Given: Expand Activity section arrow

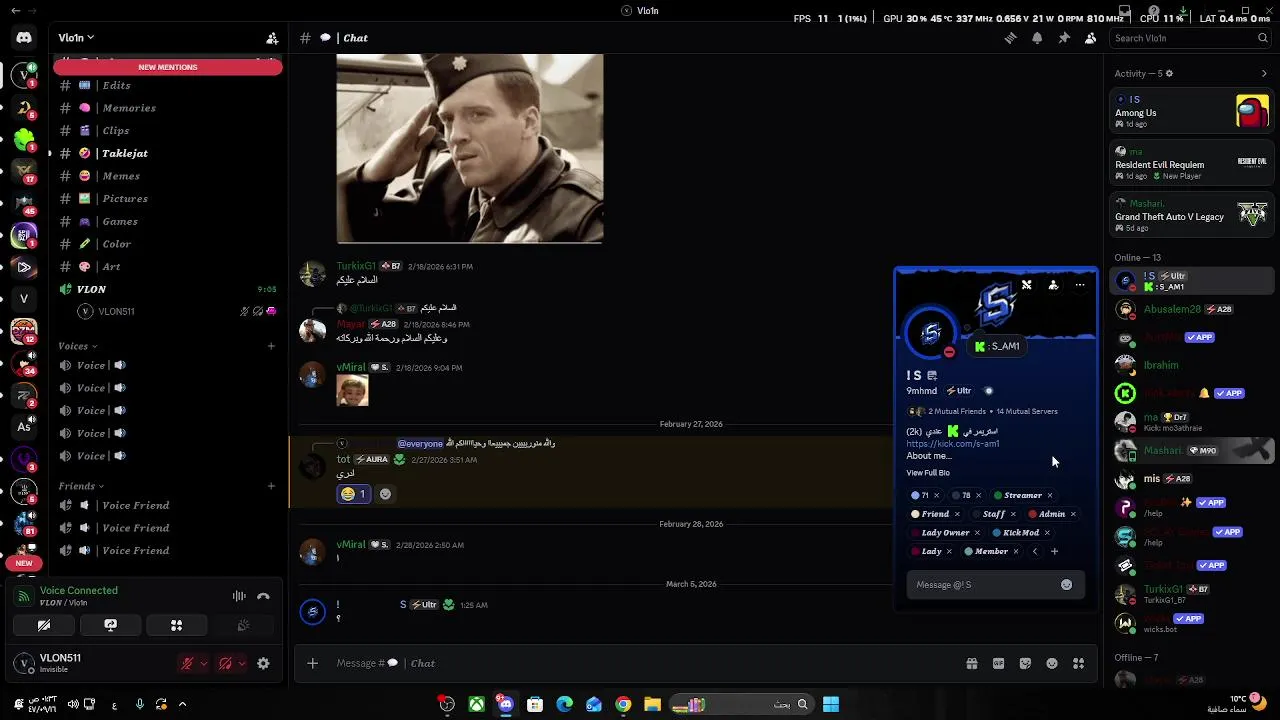Looking at the screenshot, I should [x=1264, y=73].
